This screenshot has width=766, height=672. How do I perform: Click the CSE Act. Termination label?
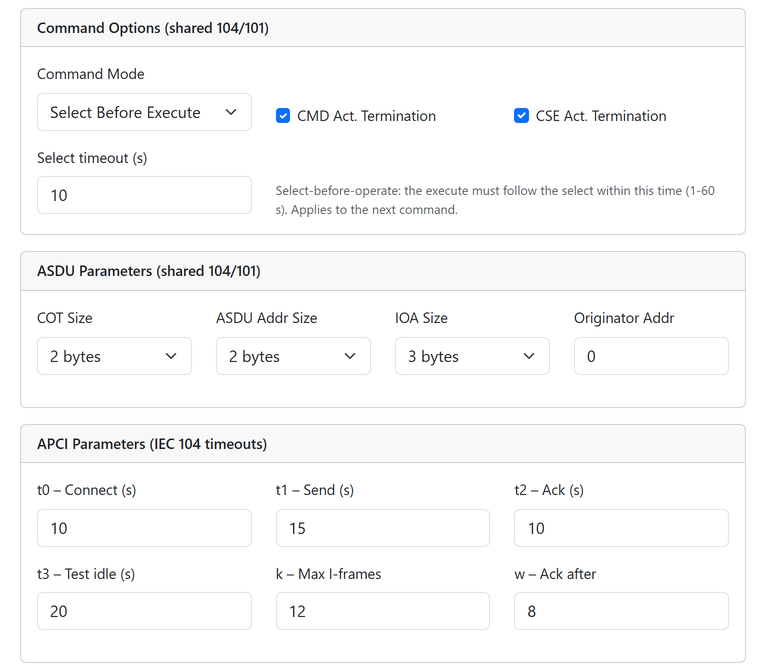(601, 116)
